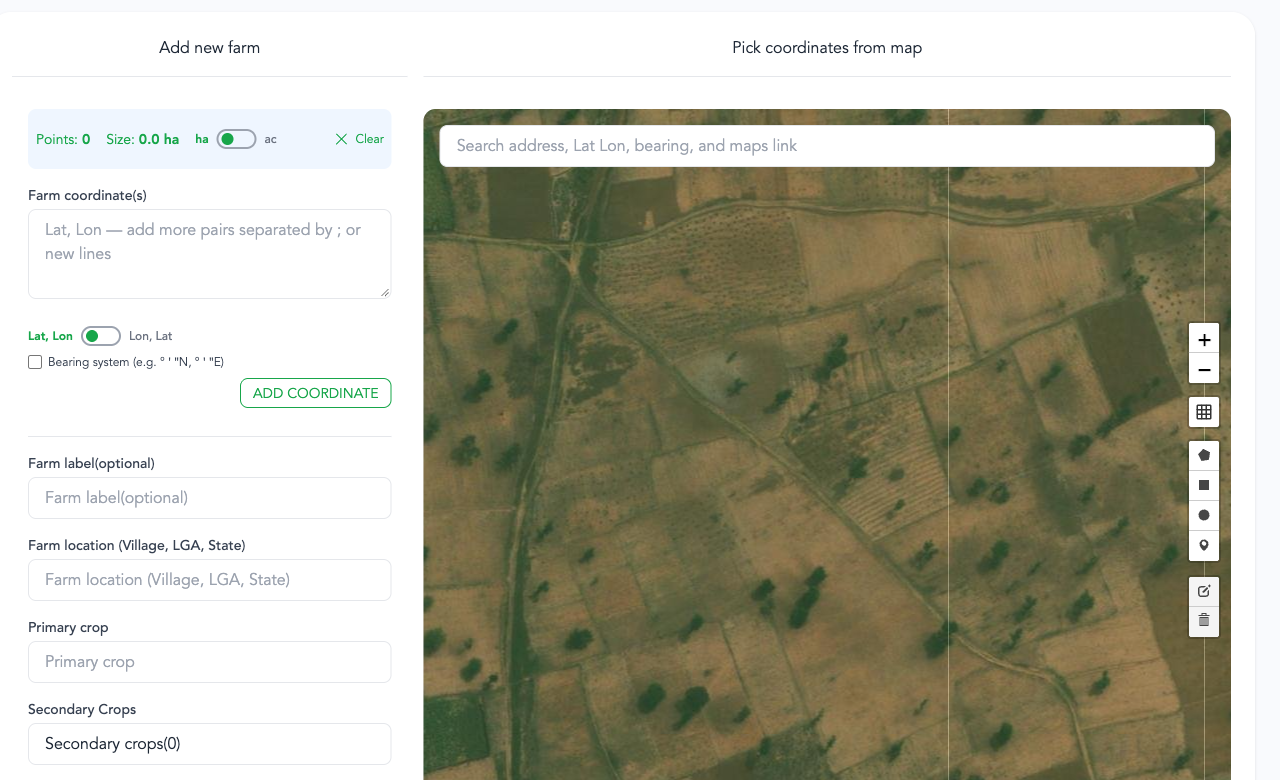
Task: Select the marker pin tool
Action: click(1204, 546)
